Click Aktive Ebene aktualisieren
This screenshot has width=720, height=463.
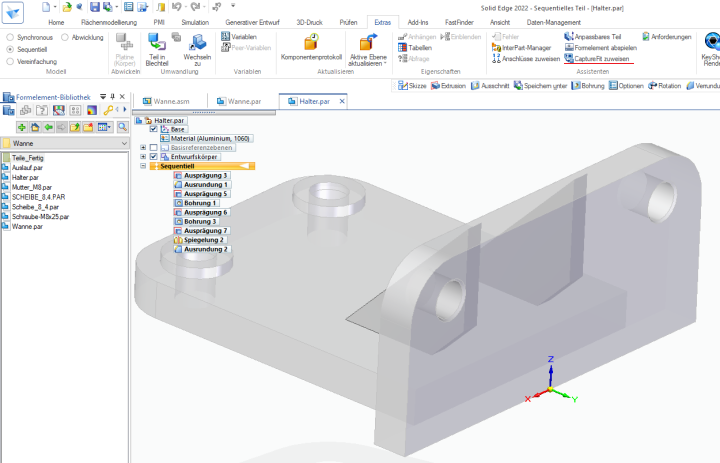click(368, 50)
